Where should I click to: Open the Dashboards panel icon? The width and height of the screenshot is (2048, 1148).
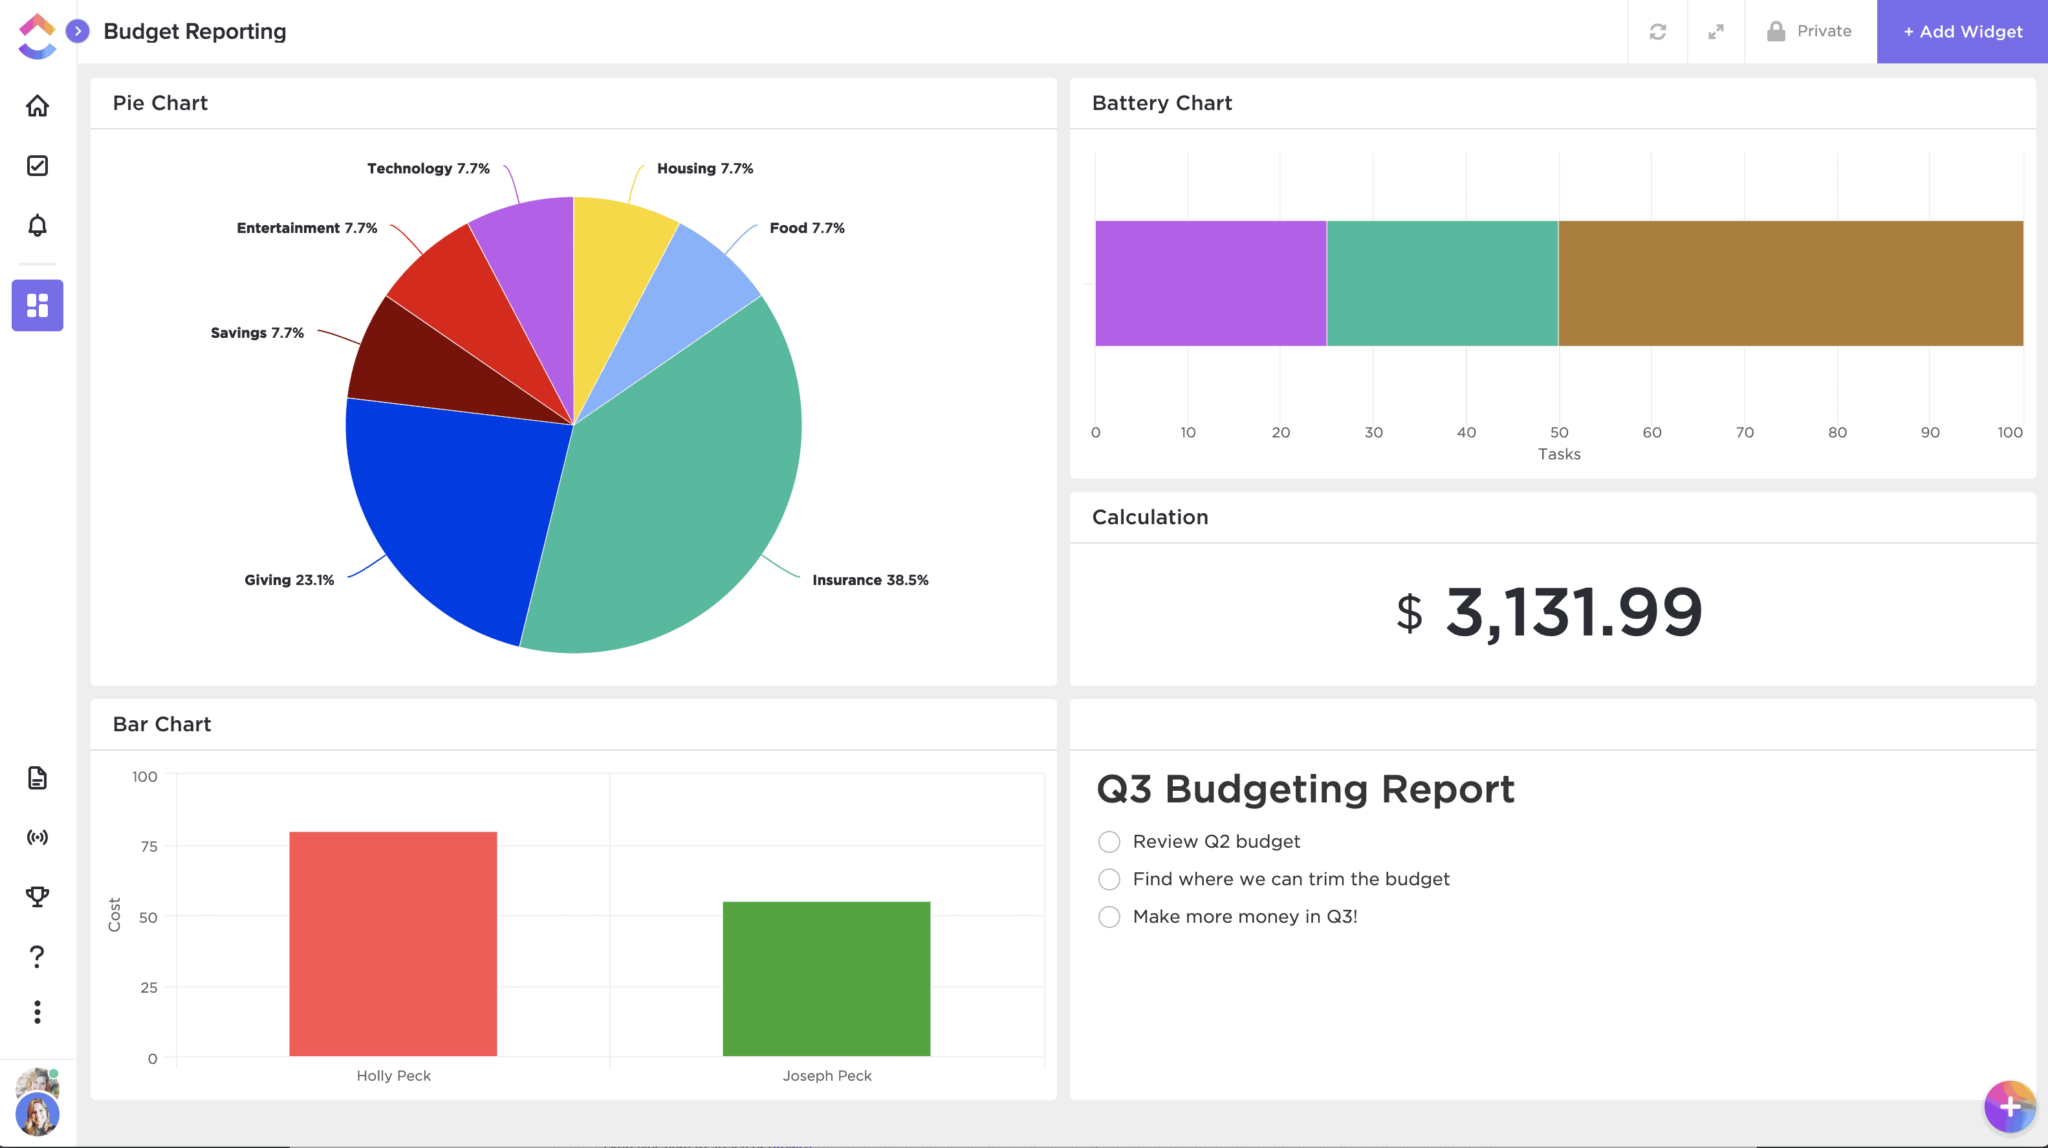37,305
